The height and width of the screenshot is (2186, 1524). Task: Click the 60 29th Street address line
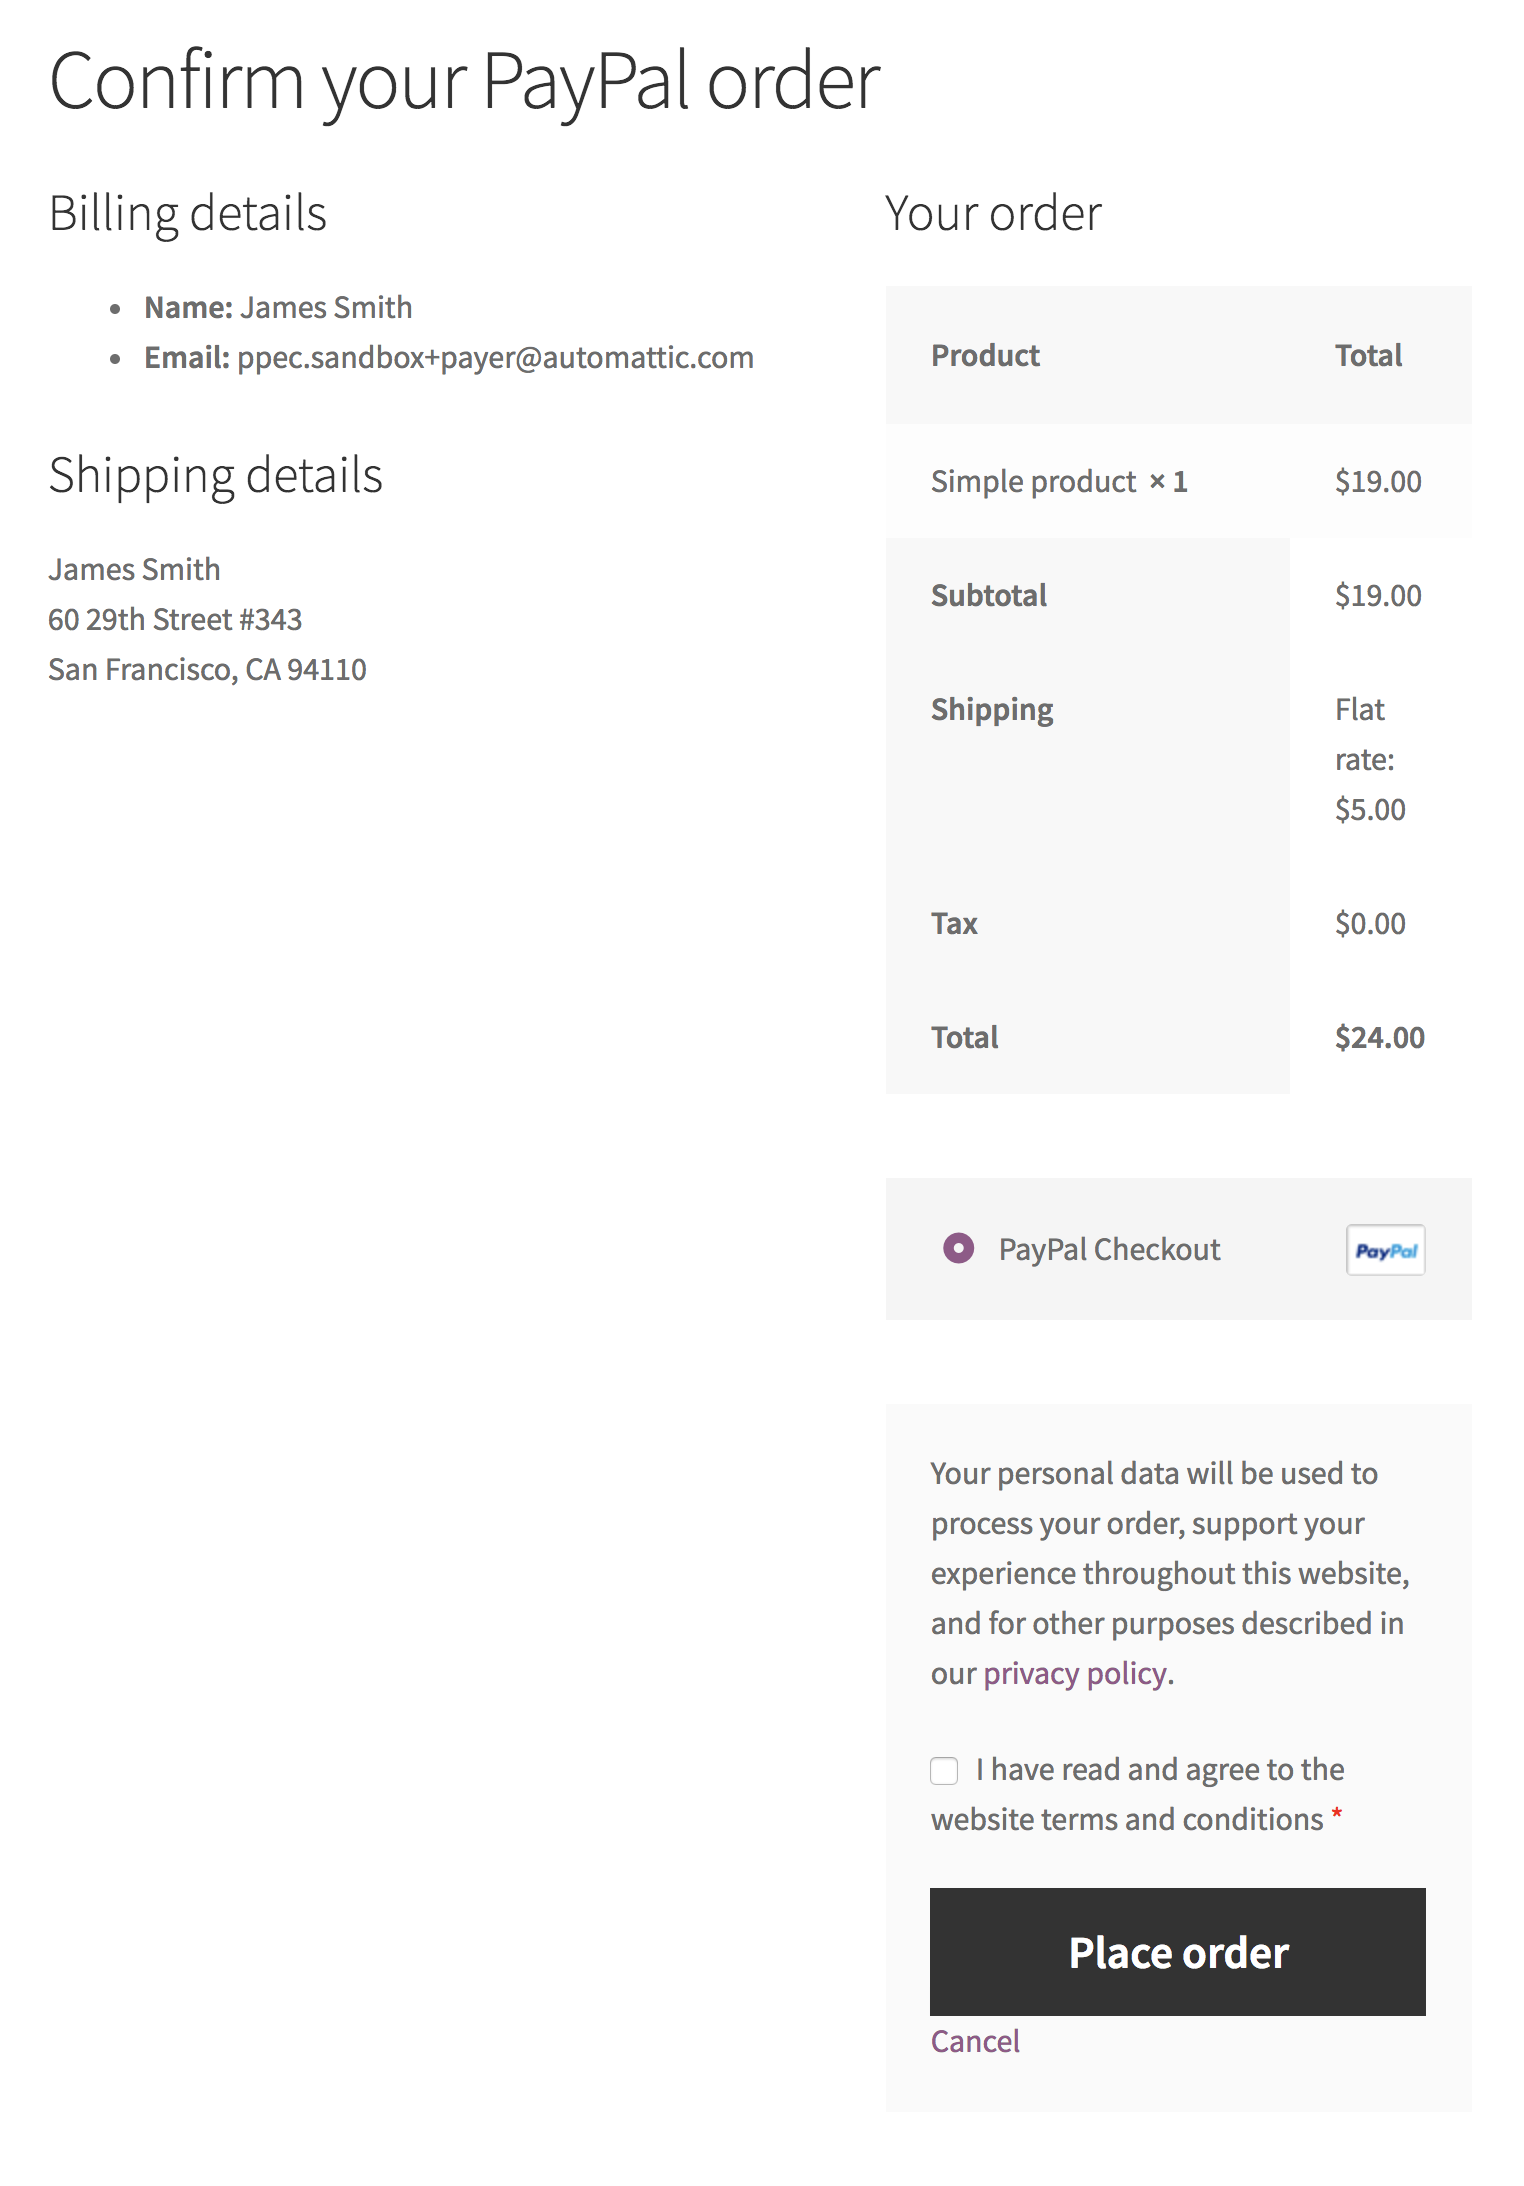[x=175, y=620]
